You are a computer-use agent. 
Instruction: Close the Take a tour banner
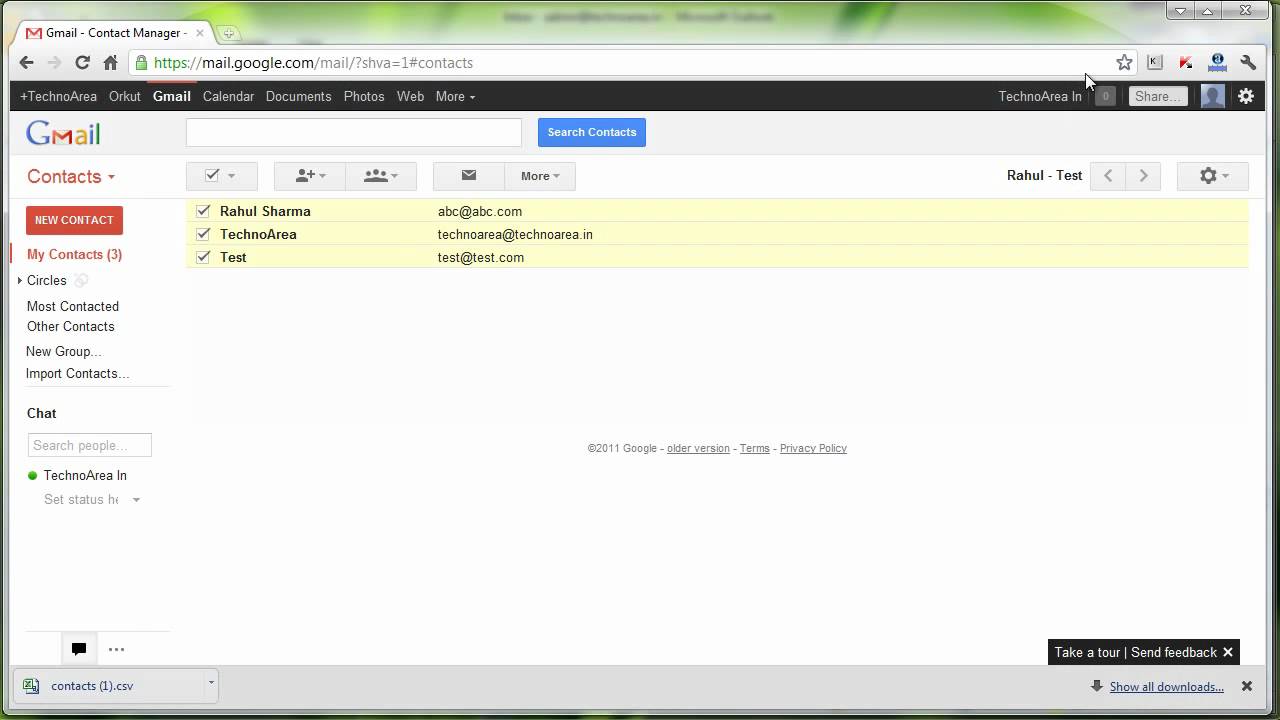point(1228,652)
